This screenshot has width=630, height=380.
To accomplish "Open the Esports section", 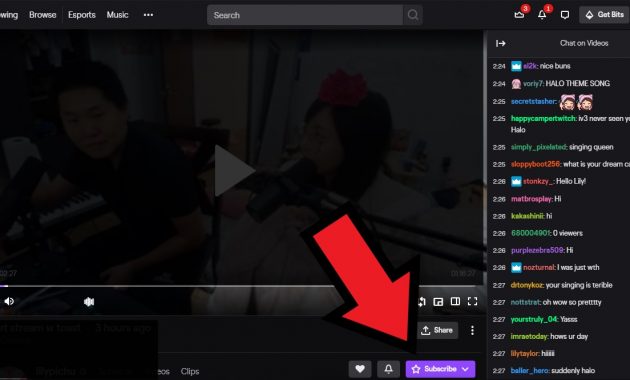I will (x=82, y=15).
